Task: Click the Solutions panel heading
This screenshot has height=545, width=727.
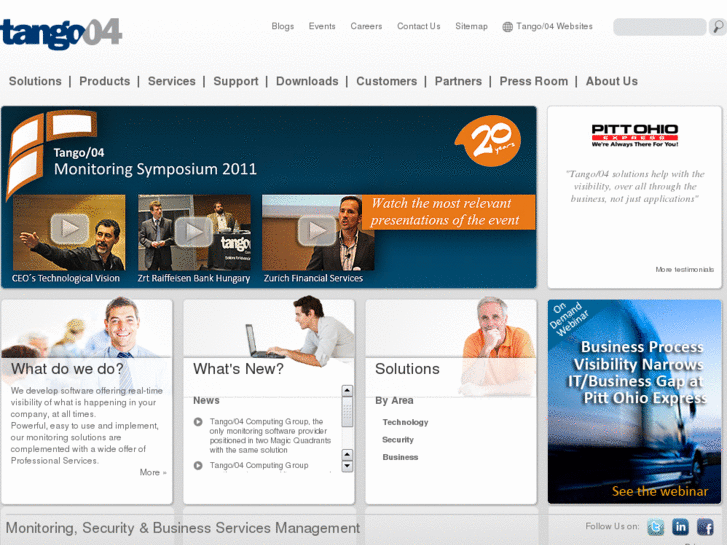Action: [x=407, y=369]
